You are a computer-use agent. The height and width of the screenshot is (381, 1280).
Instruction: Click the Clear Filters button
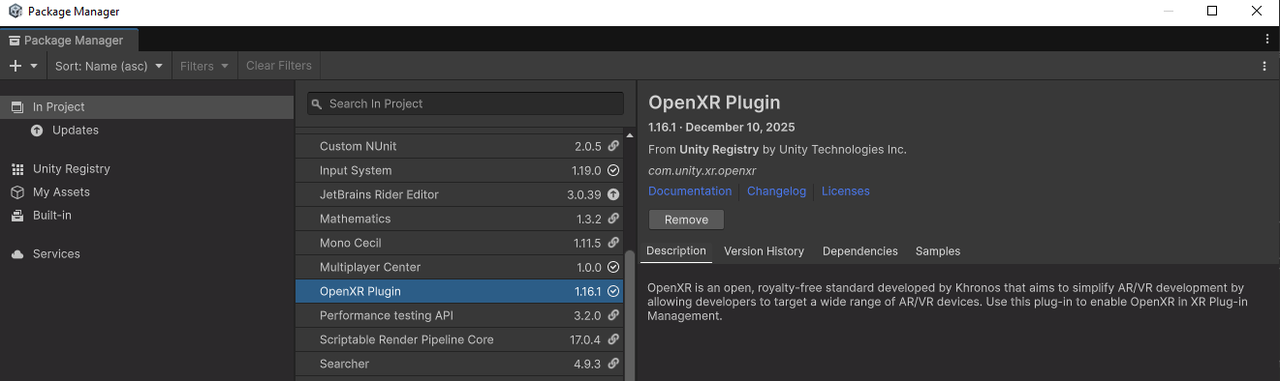click(279, 66)
